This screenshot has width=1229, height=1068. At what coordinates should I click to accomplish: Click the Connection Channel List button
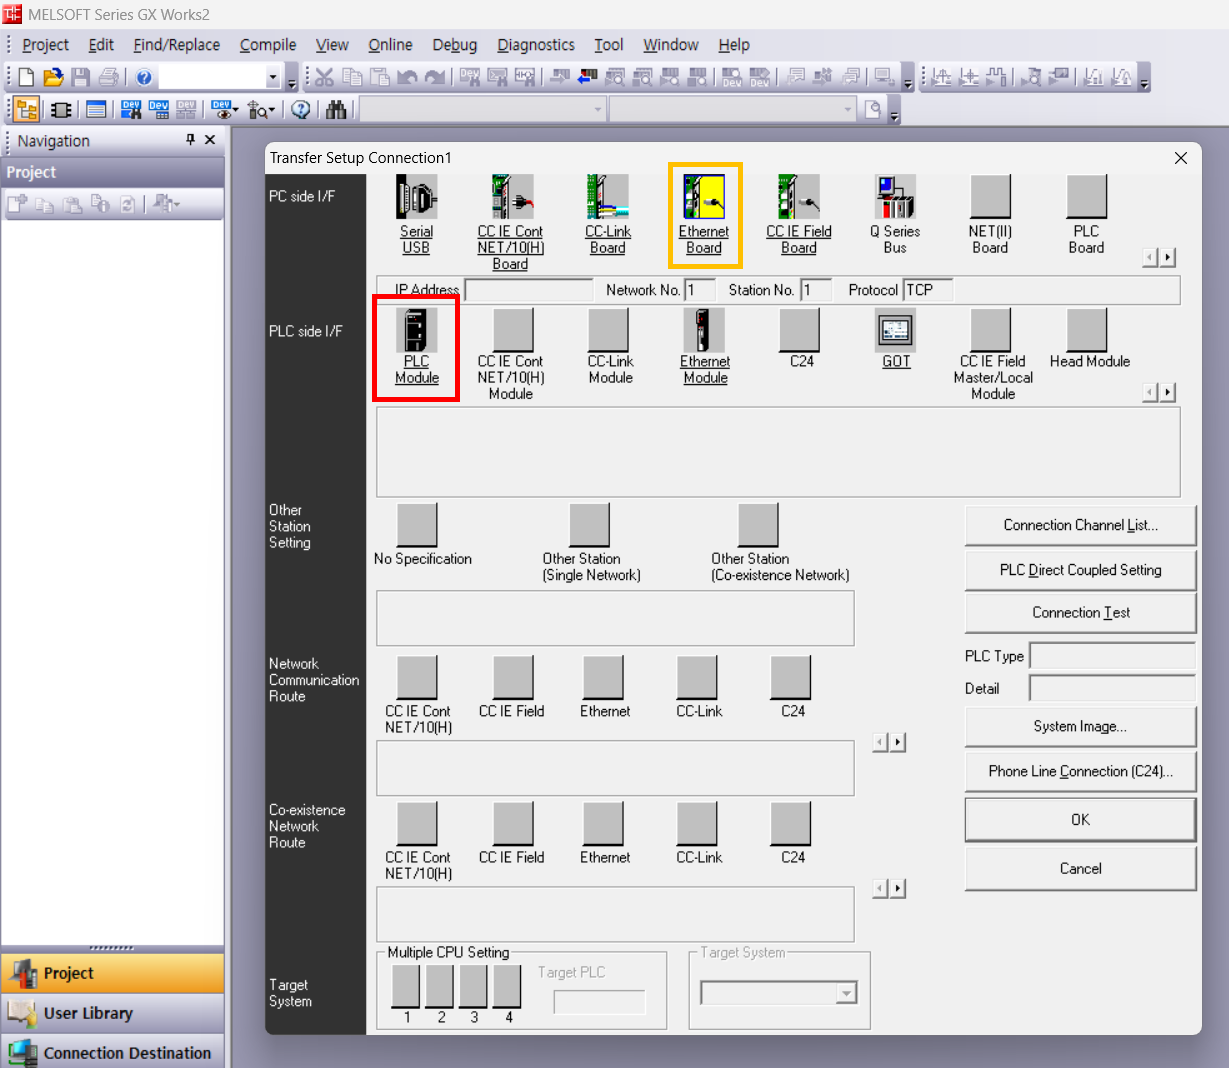pos(1080,525)
